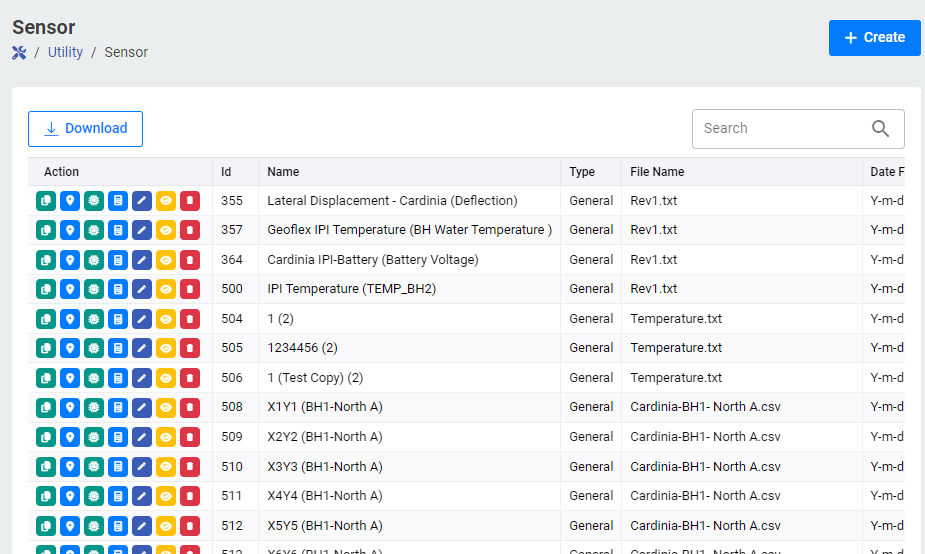Screen dimensions: 925x554
Task: View sensor 355 with the eye icon
Action: 166,201
